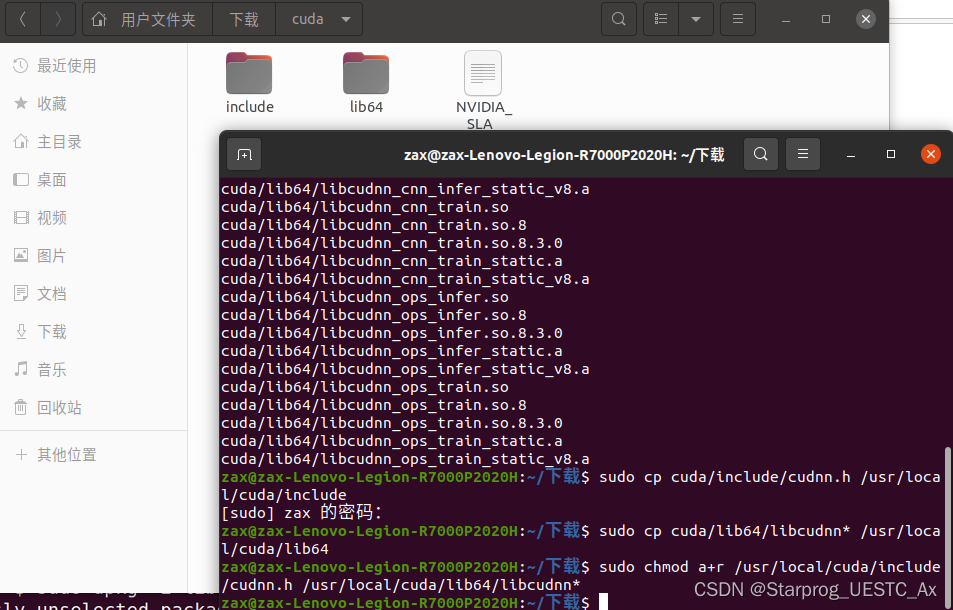Click line libcudnn_cnn_infer_static_v8.a

coord(405,189)
